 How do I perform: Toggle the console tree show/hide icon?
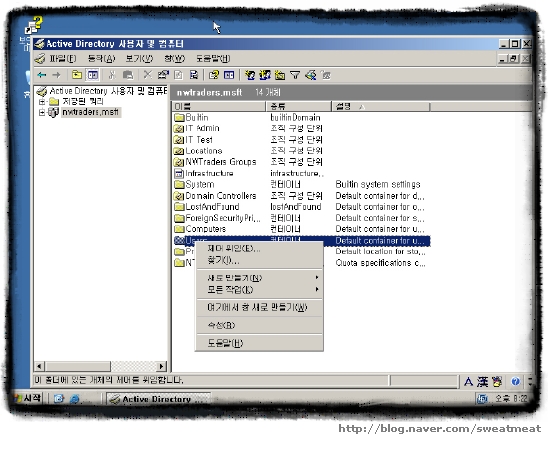93,75
